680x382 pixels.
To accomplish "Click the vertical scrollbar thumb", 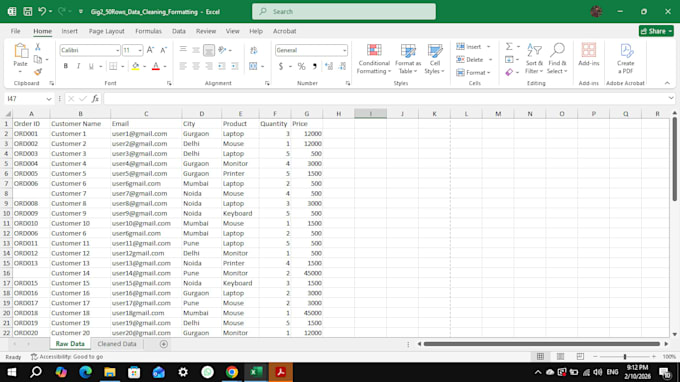I will pyautogui.click(x=674, y=159).
